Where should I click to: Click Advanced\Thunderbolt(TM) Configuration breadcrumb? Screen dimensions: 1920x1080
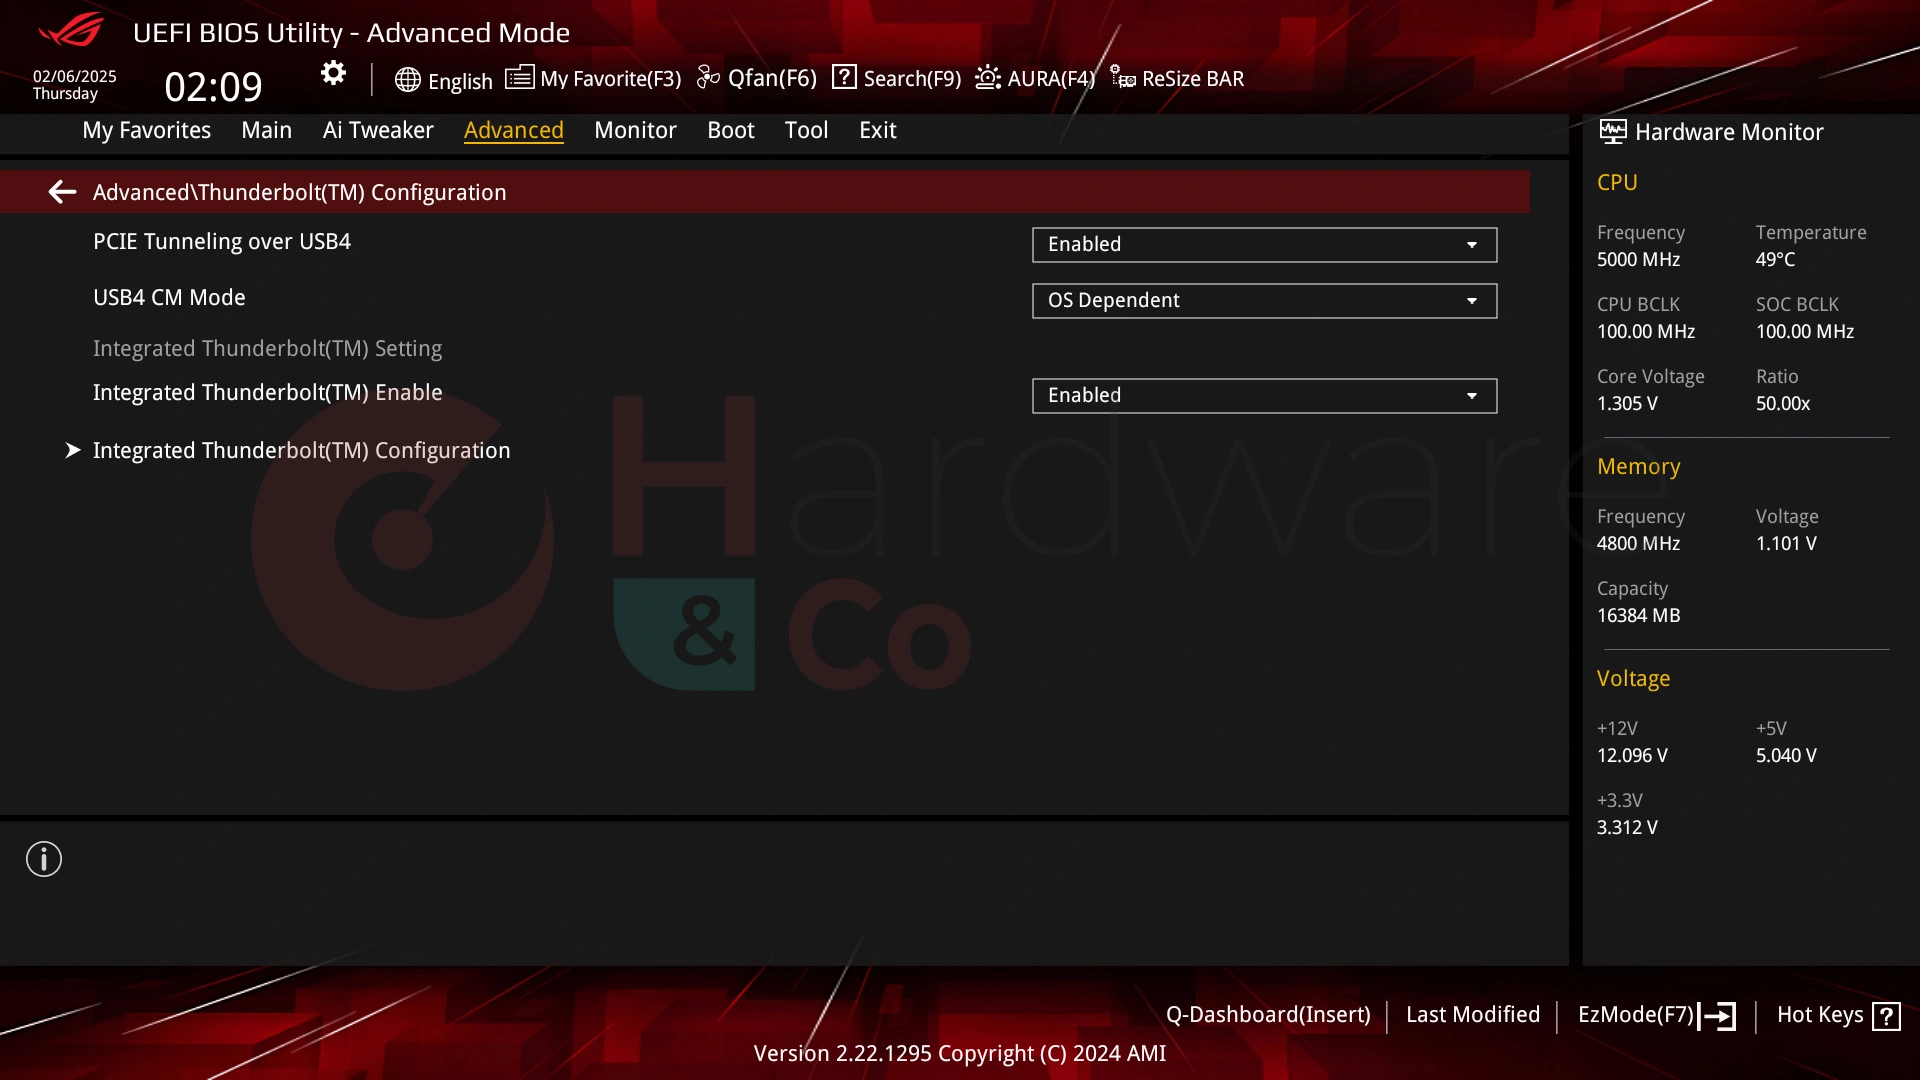(299, 192)
